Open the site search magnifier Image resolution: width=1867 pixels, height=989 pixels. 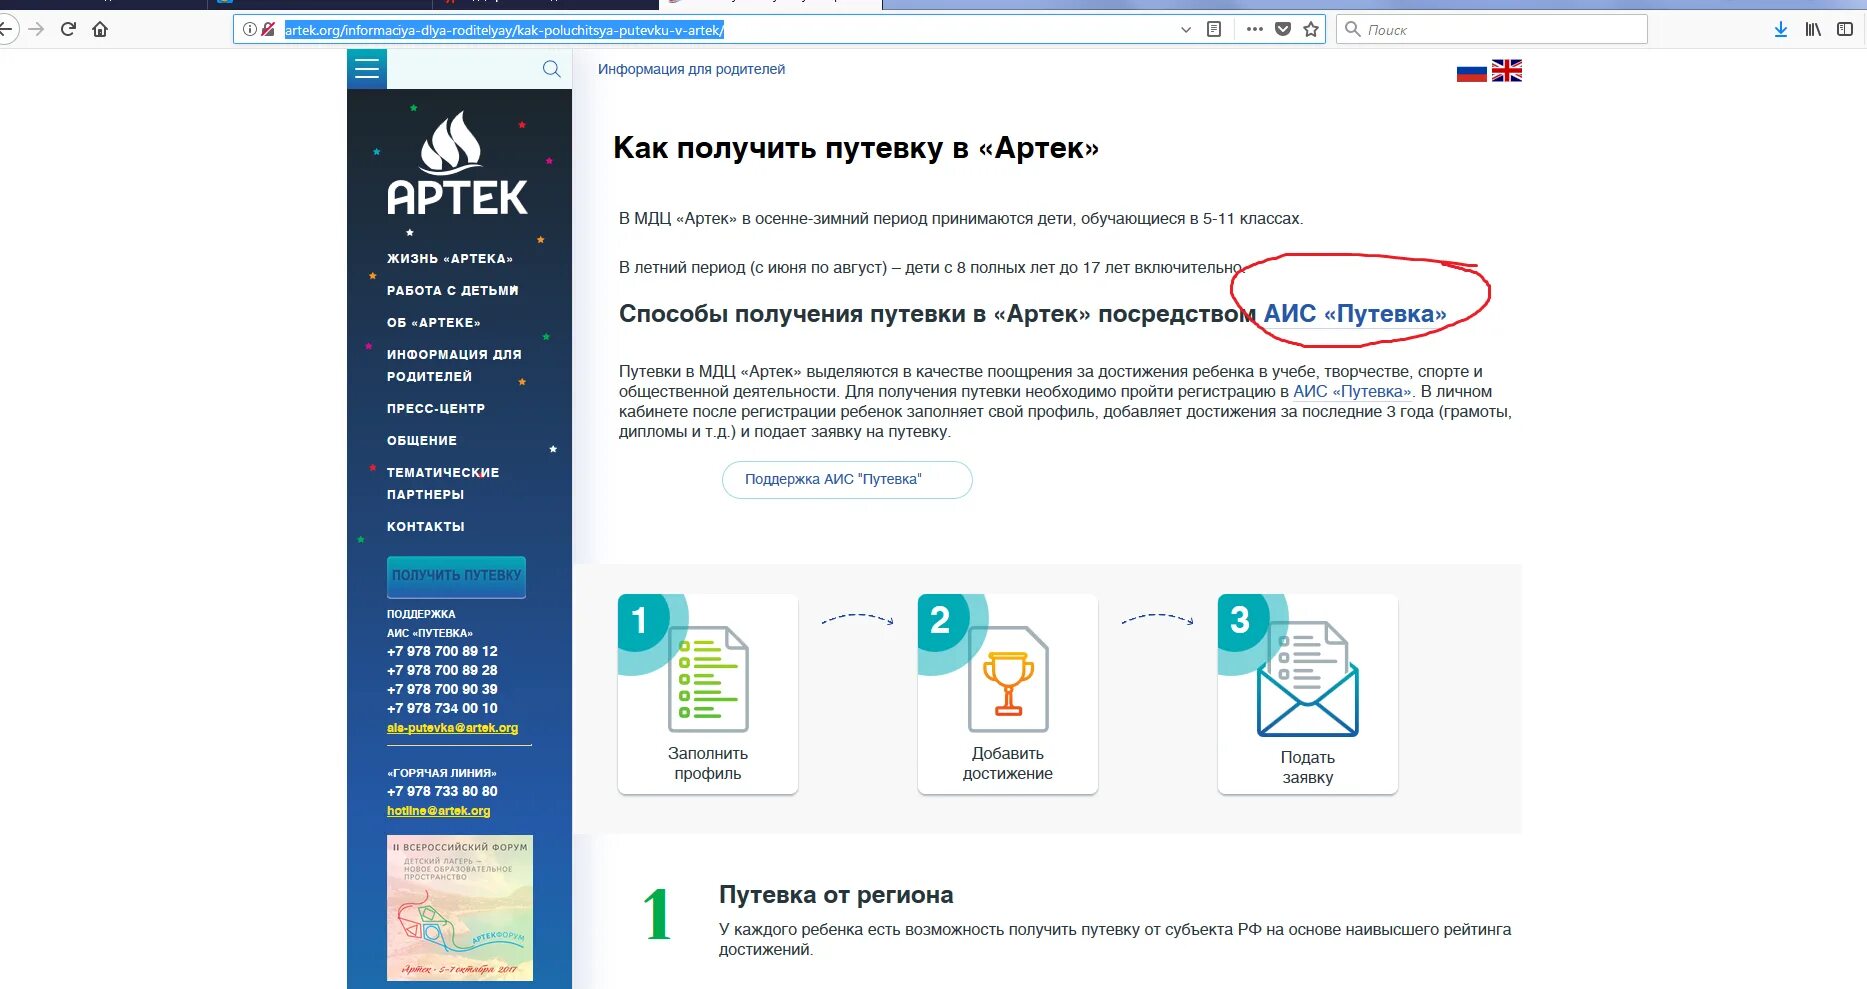click(x=551, y=69)
